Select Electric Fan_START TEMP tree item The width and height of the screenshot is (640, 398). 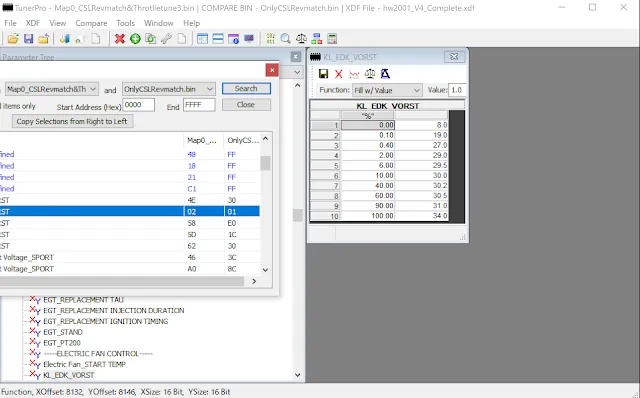(x=84, y=364)
